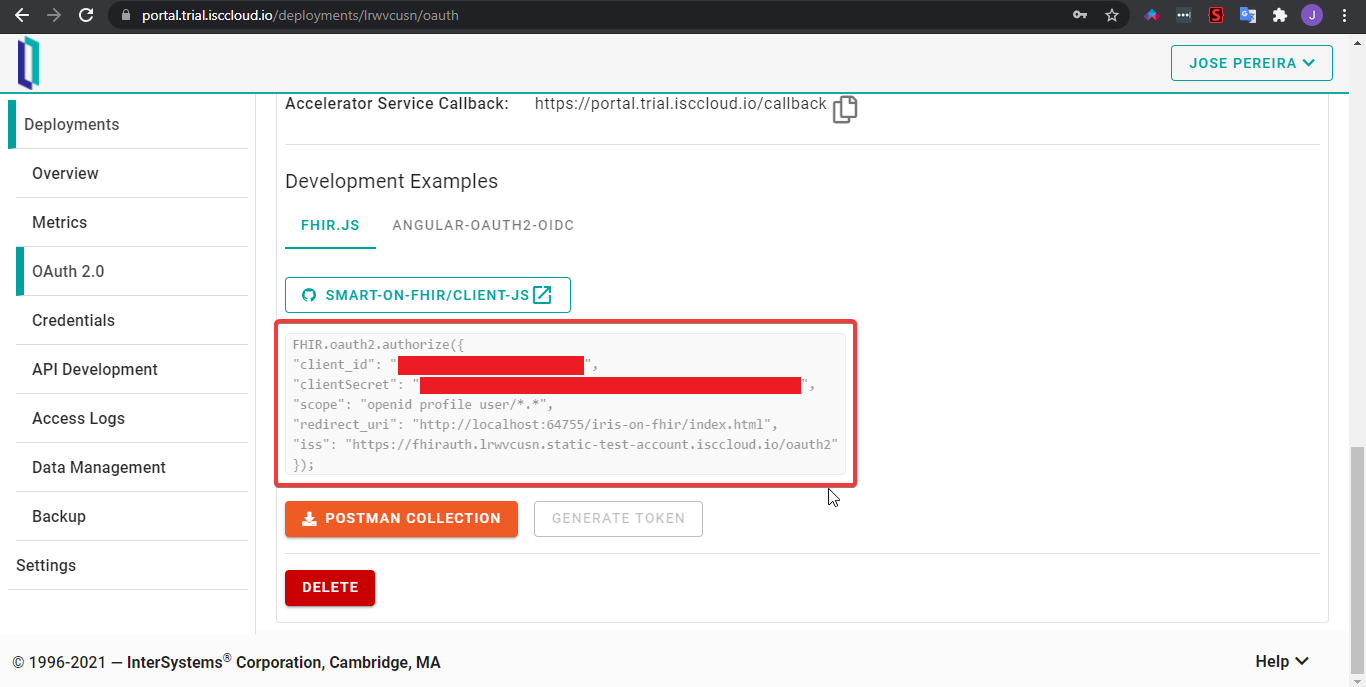Select Deployments in the sidebar
Screen dimensions: 1366x687
pos(128,124)
